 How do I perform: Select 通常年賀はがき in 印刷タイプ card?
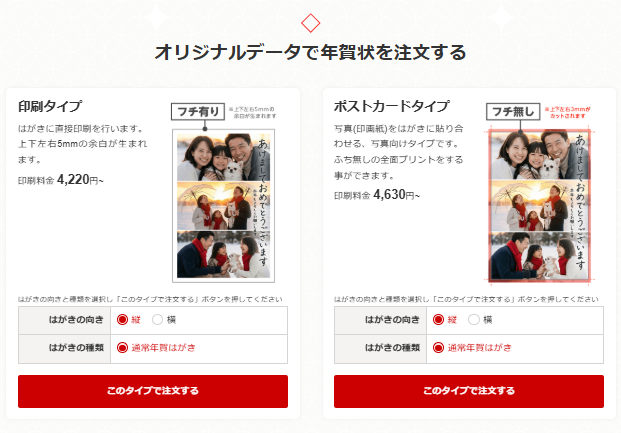point(122,348)
